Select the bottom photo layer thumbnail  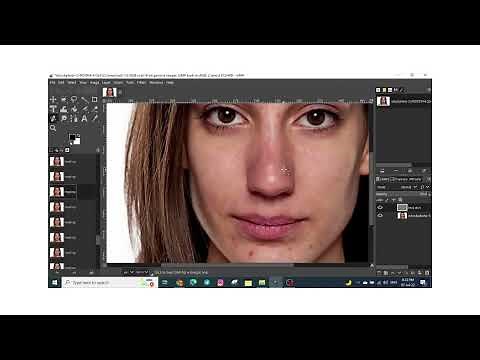click(402, 216)
